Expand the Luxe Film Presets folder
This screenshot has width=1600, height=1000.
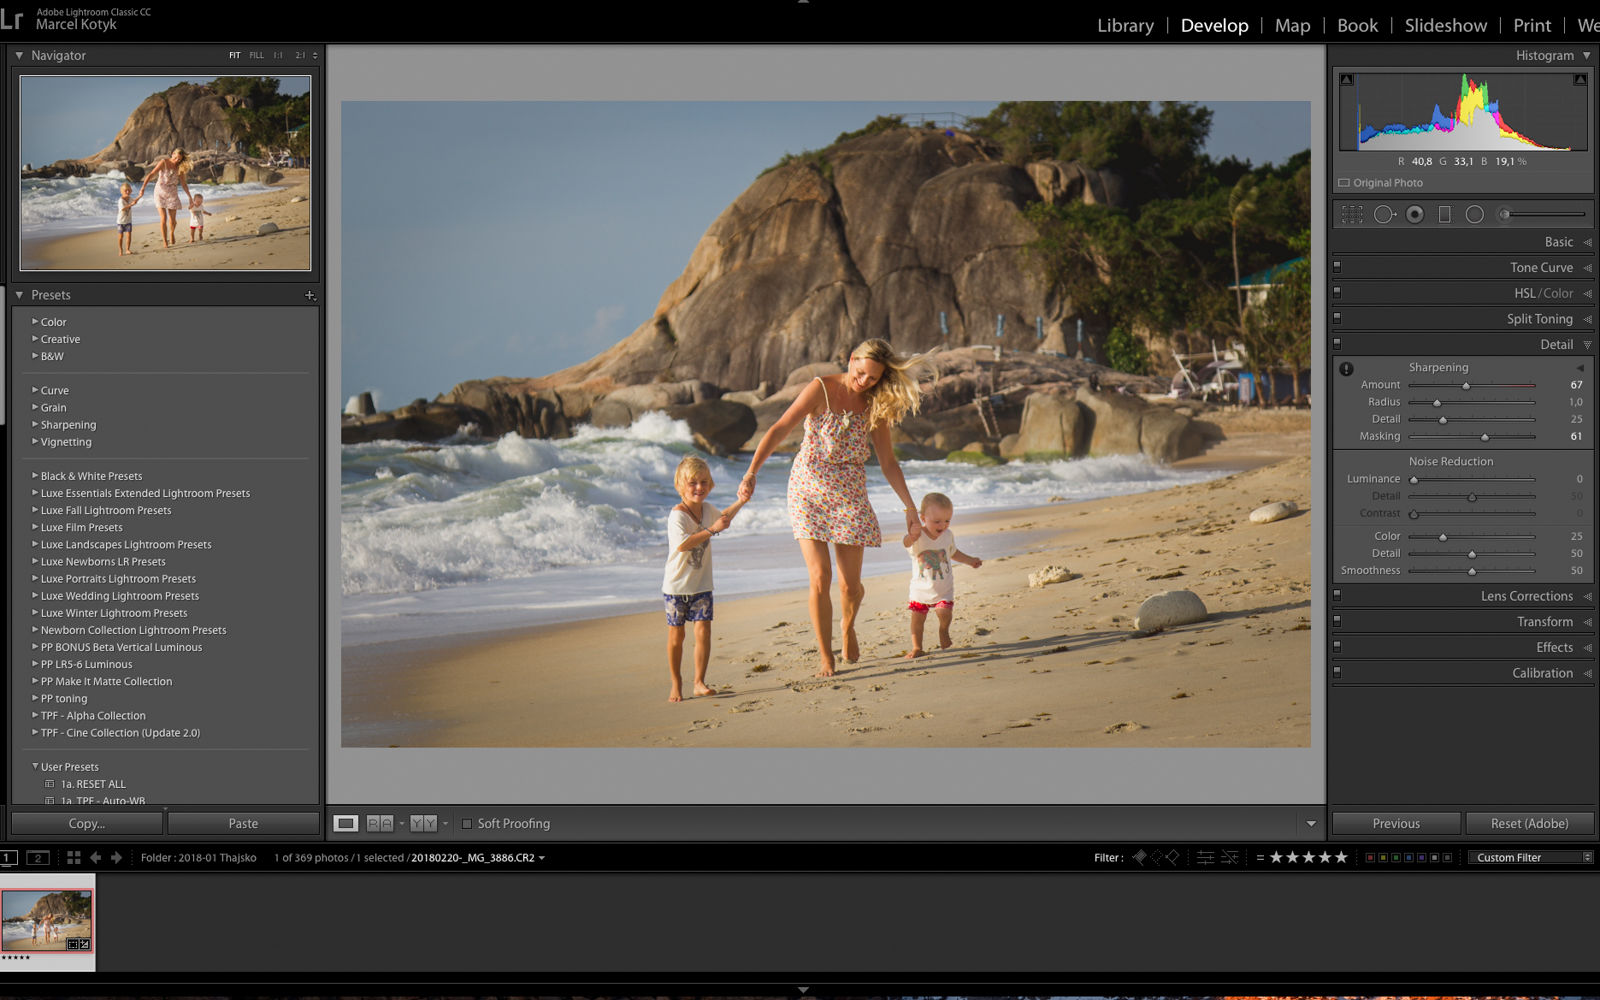coord(35,527)
